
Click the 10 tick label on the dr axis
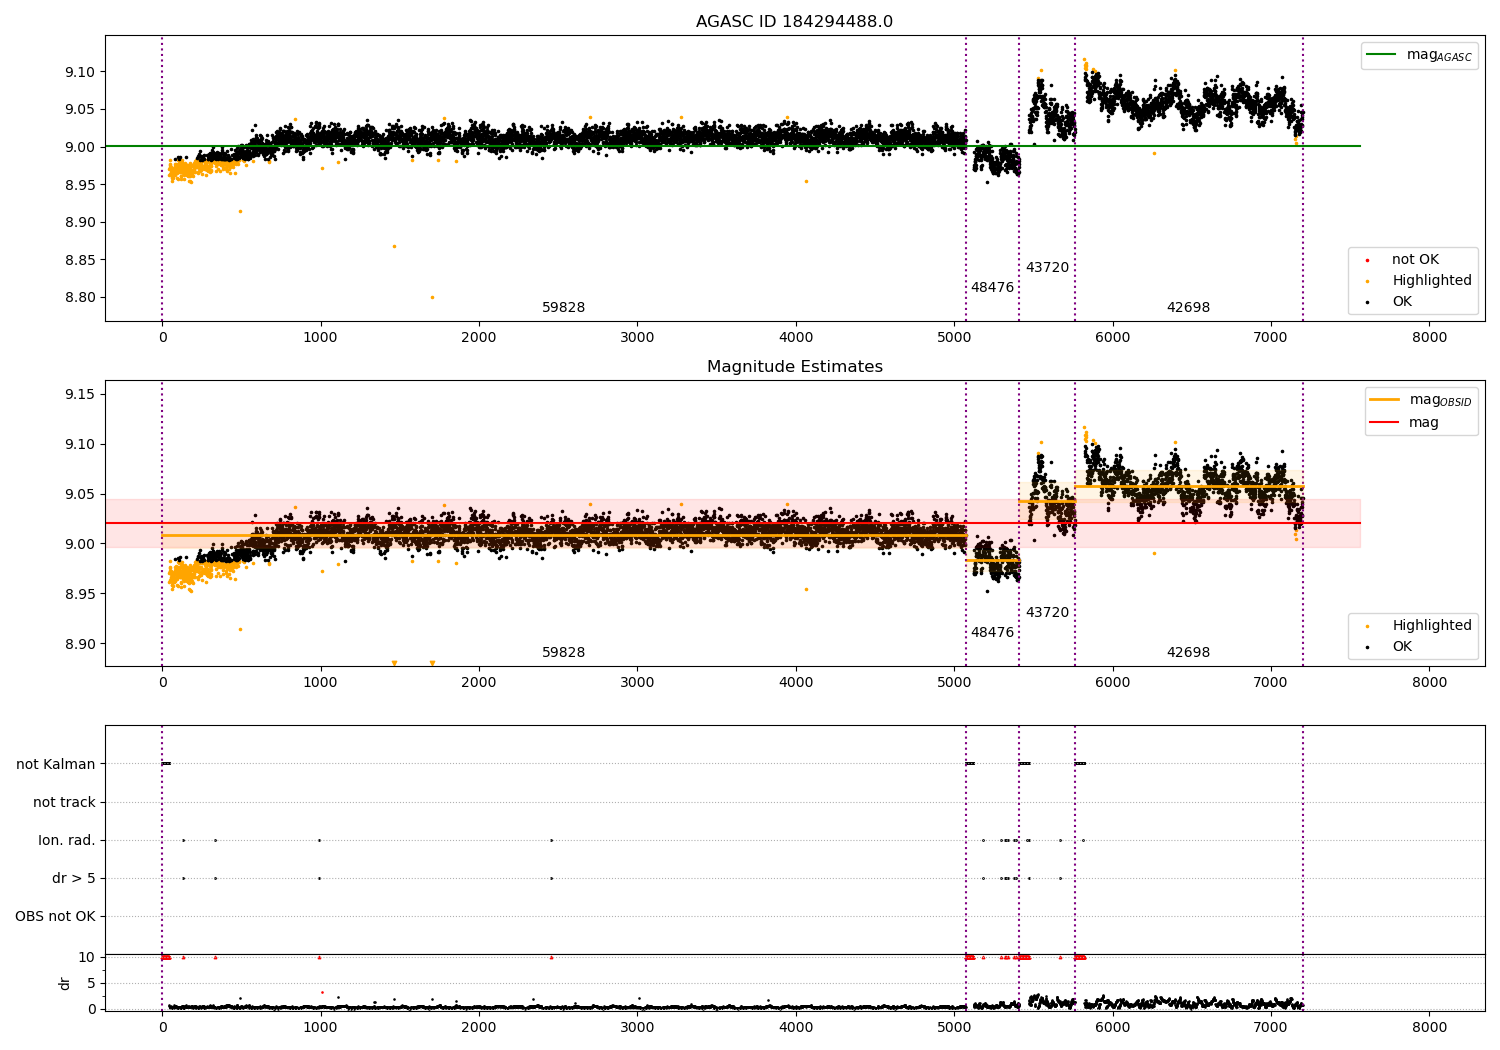(x=87, y=958)
